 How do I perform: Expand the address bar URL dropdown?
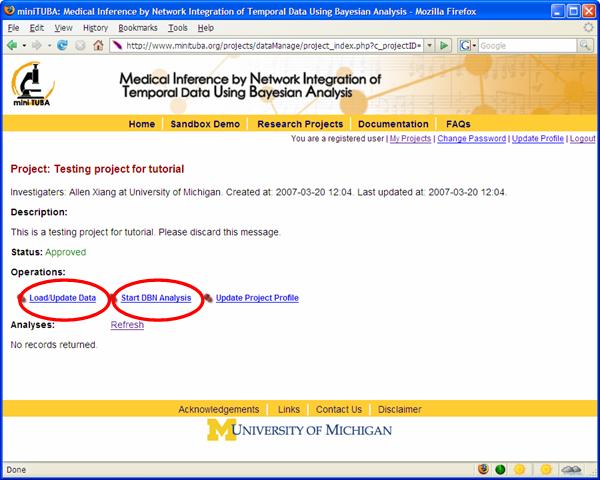point(429,46)
